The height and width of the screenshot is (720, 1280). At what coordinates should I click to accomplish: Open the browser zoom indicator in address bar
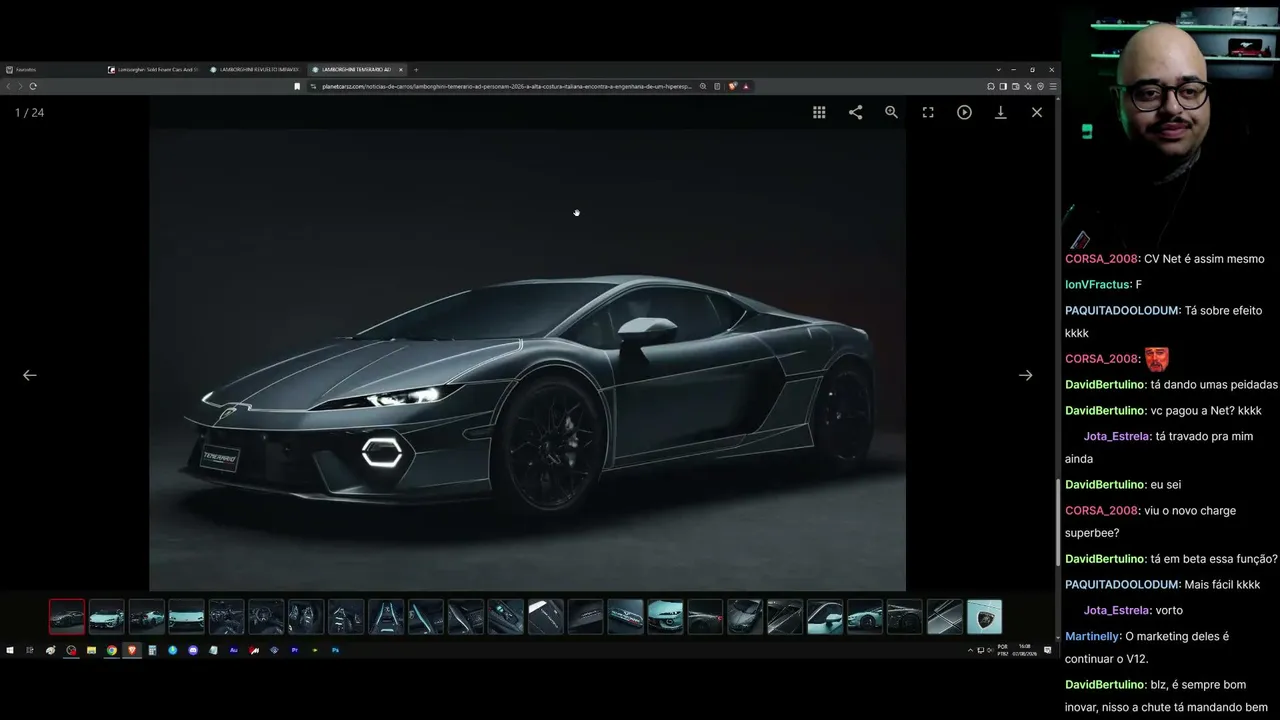(703, 86)
